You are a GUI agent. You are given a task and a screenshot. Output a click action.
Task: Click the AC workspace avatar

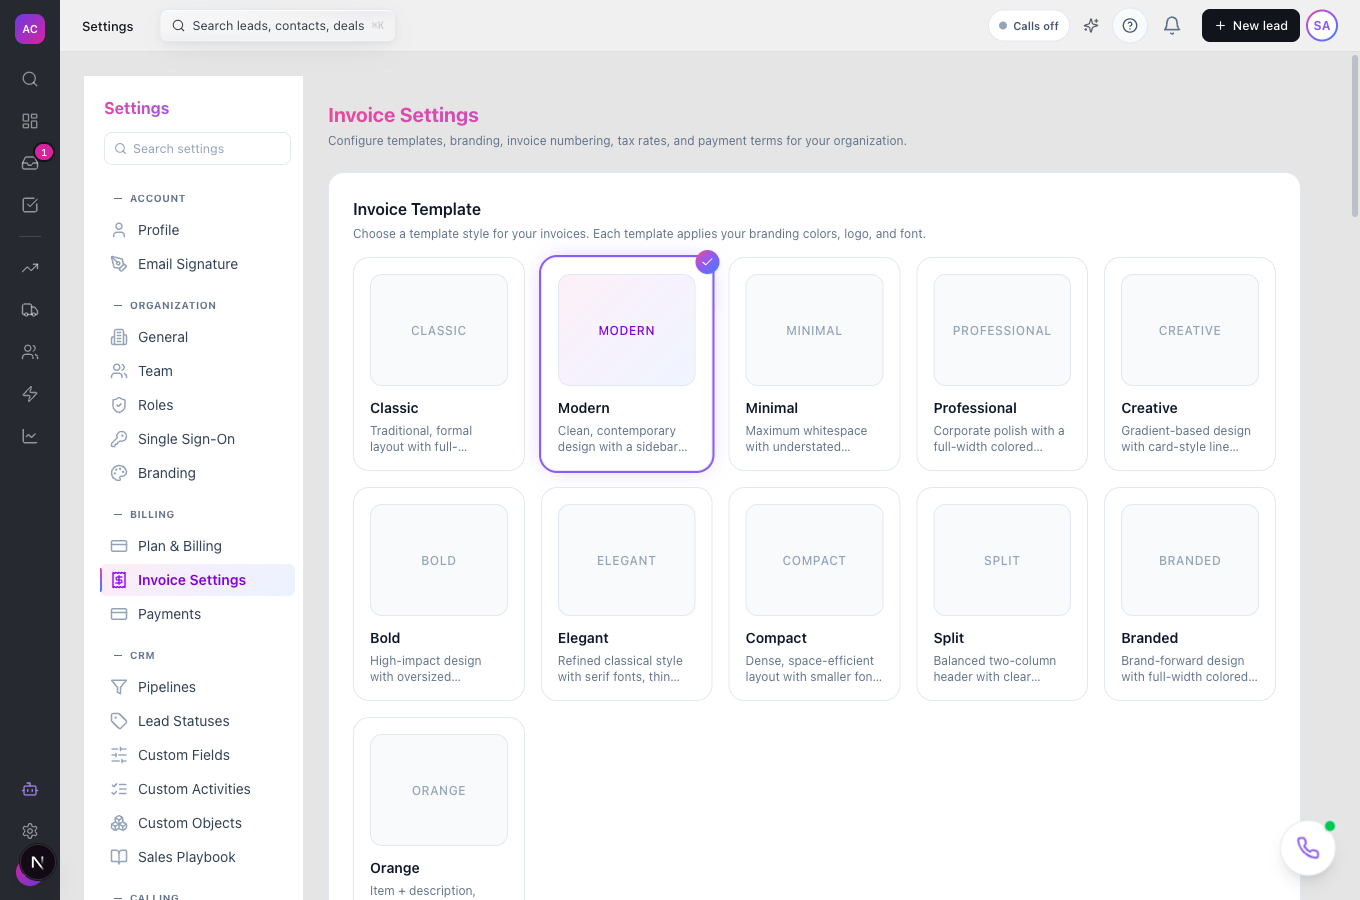30,29
